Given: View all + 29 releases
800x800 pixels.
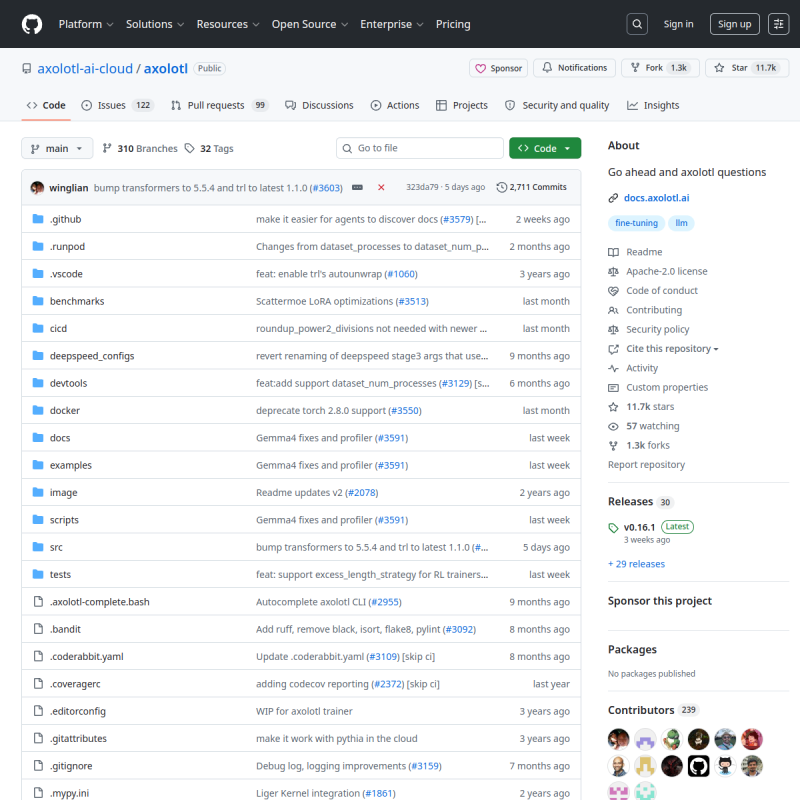Looking at the screenshot, I should pyautogui.click(x=636, y=564).
